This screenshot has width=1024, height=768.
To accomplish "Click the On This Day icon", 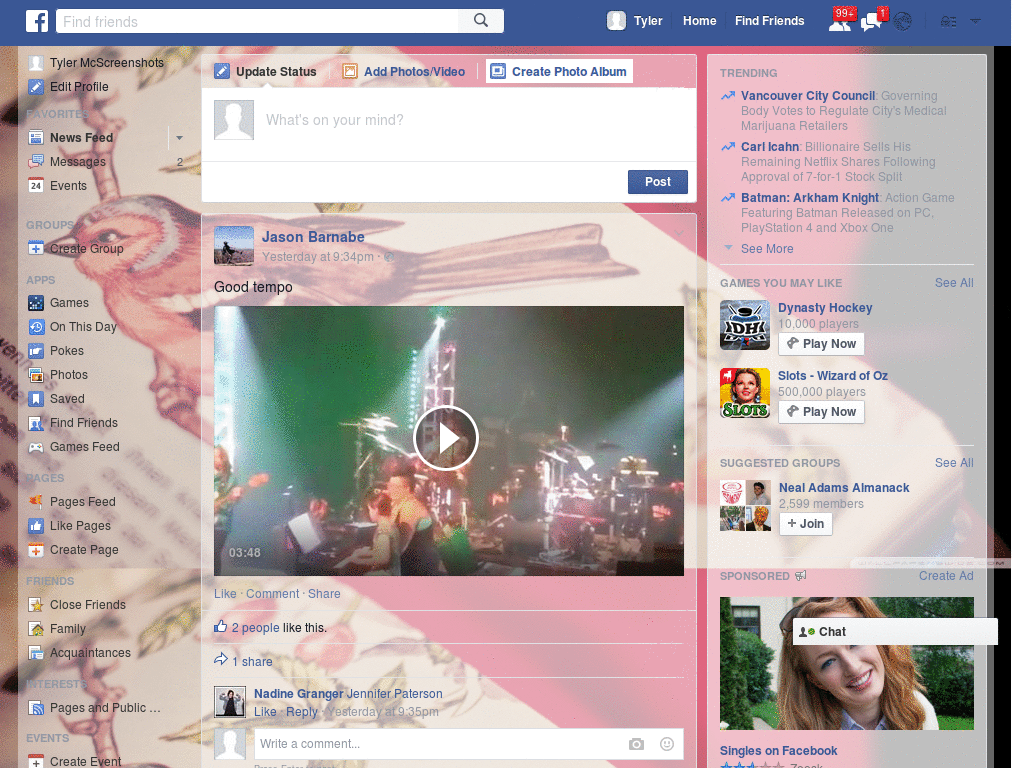I will pyautogui.click(x=36, y=327).
